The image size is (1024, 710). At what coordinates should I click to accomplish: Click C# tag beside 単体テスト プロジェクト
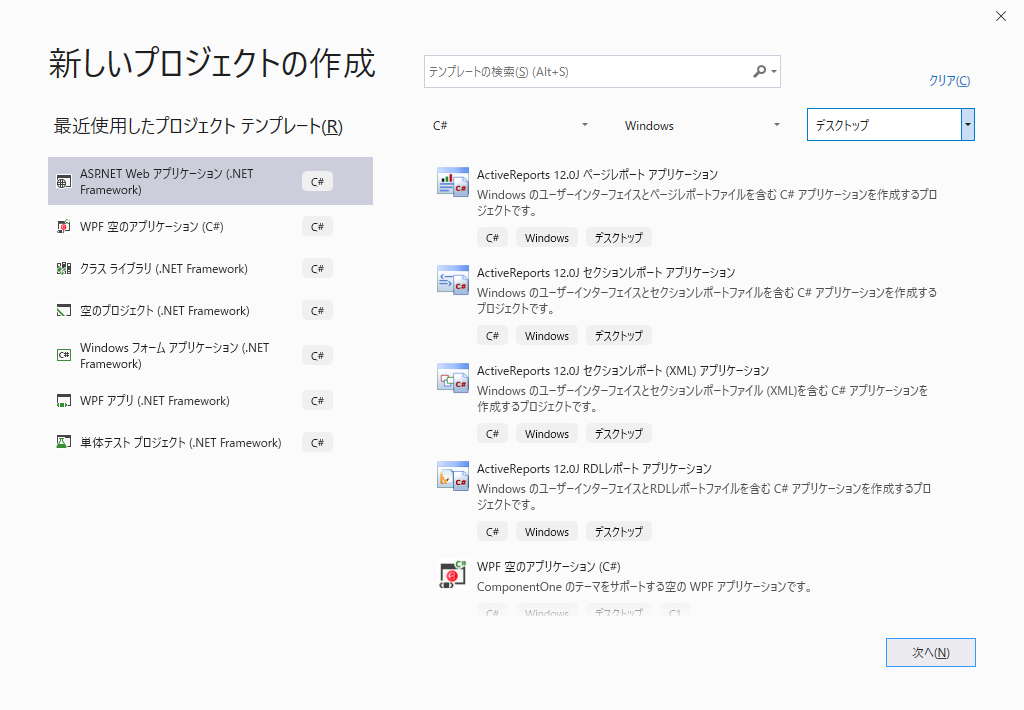tap(317, 443)
